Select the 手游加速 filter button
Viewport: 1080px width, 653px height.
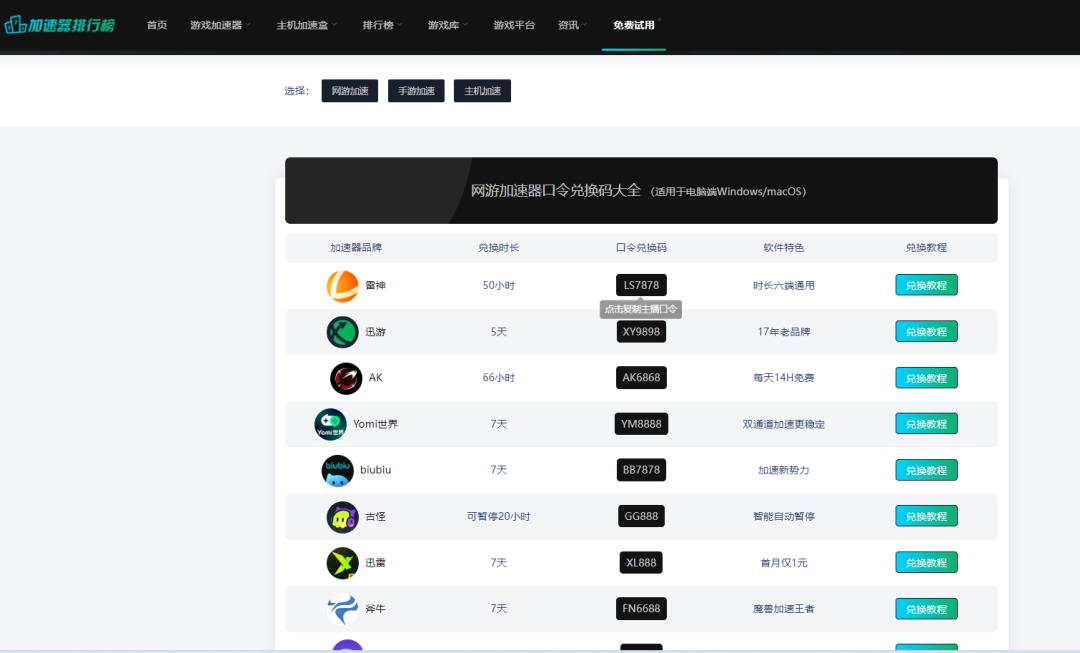[x=416, y=91]
